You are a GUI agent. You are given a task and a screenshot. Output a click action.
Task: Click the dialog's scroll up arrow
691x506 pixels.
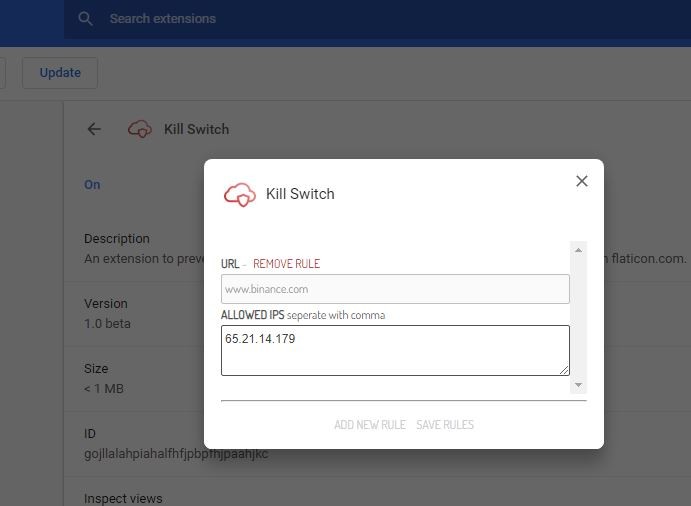click(x=578, y=250)
